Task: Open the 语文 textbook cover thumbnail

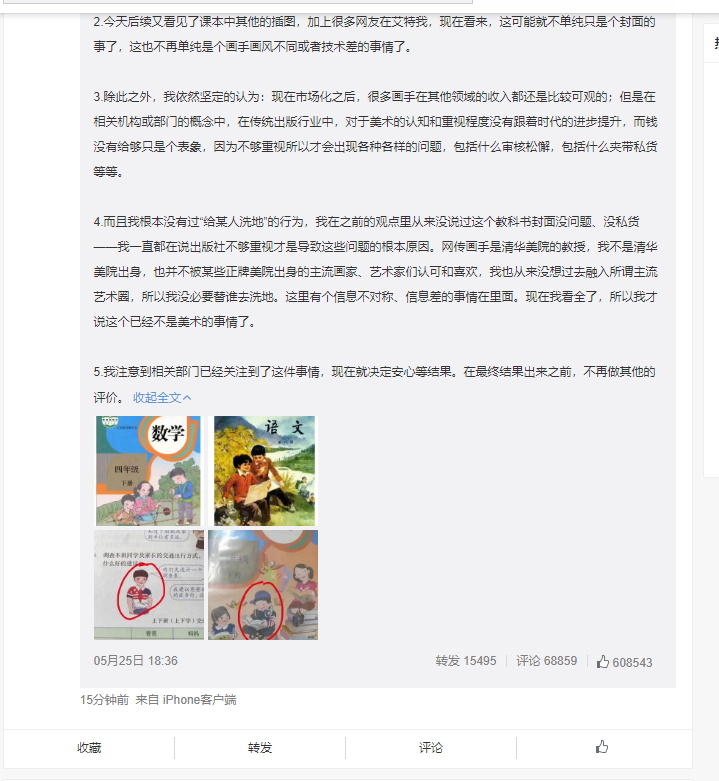Action: 263,471
